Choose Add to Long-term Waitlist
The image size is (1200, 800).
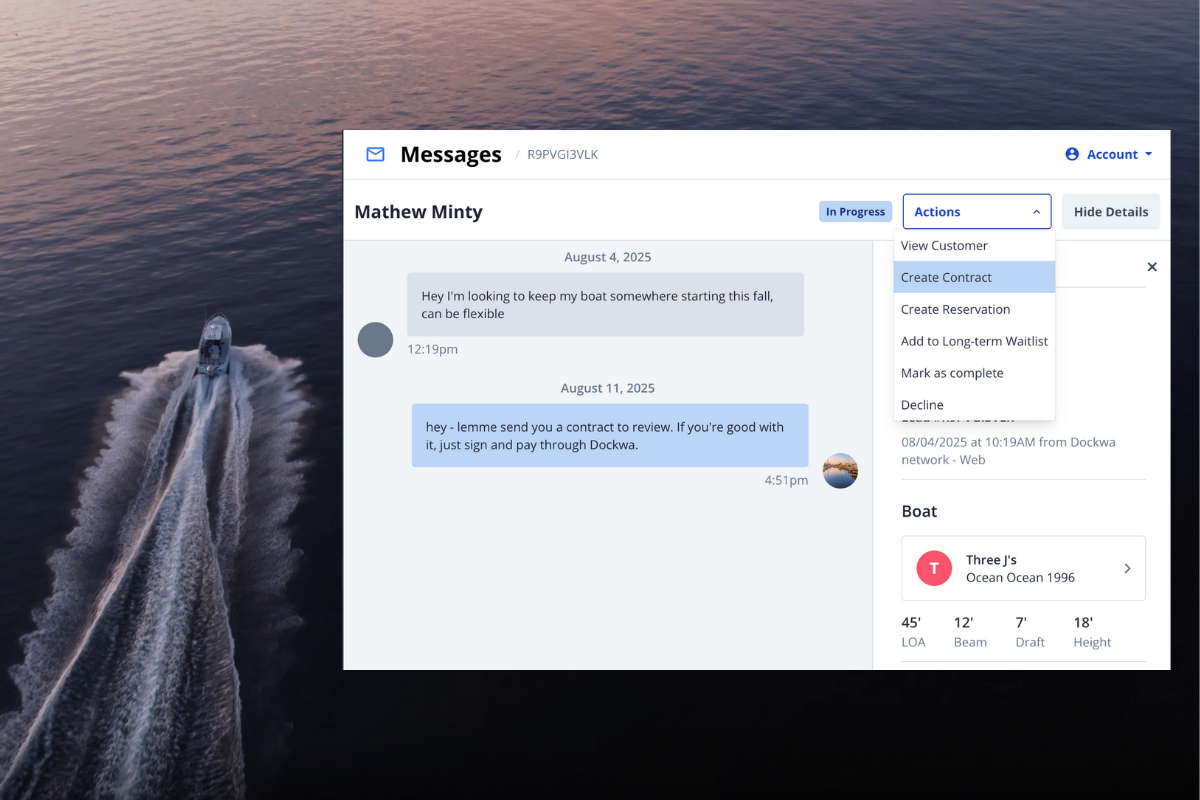974,341
